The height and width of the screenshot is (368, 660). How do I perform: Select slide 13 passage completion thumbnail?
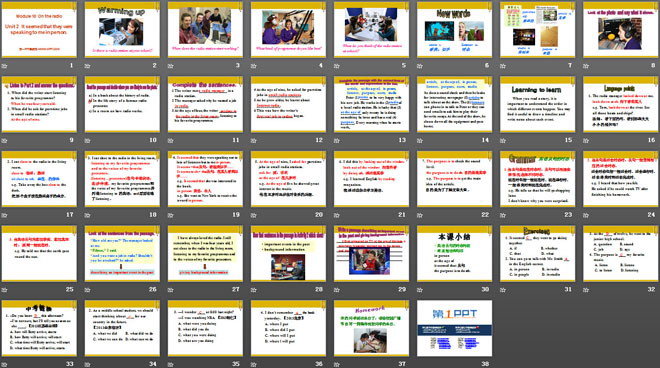(371, 104)
